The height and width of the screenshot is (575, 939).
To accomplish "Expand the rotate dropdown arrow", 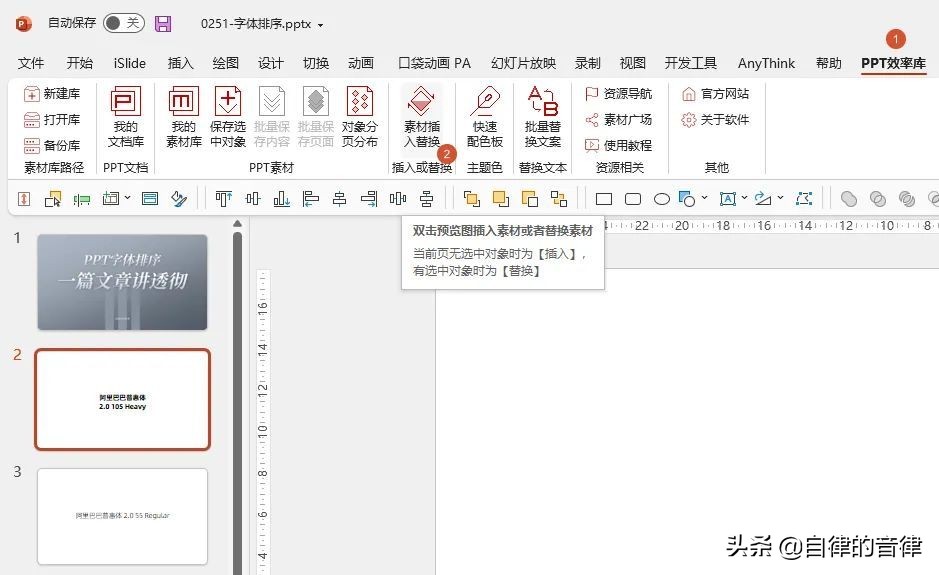I will (x=780, y=197).
